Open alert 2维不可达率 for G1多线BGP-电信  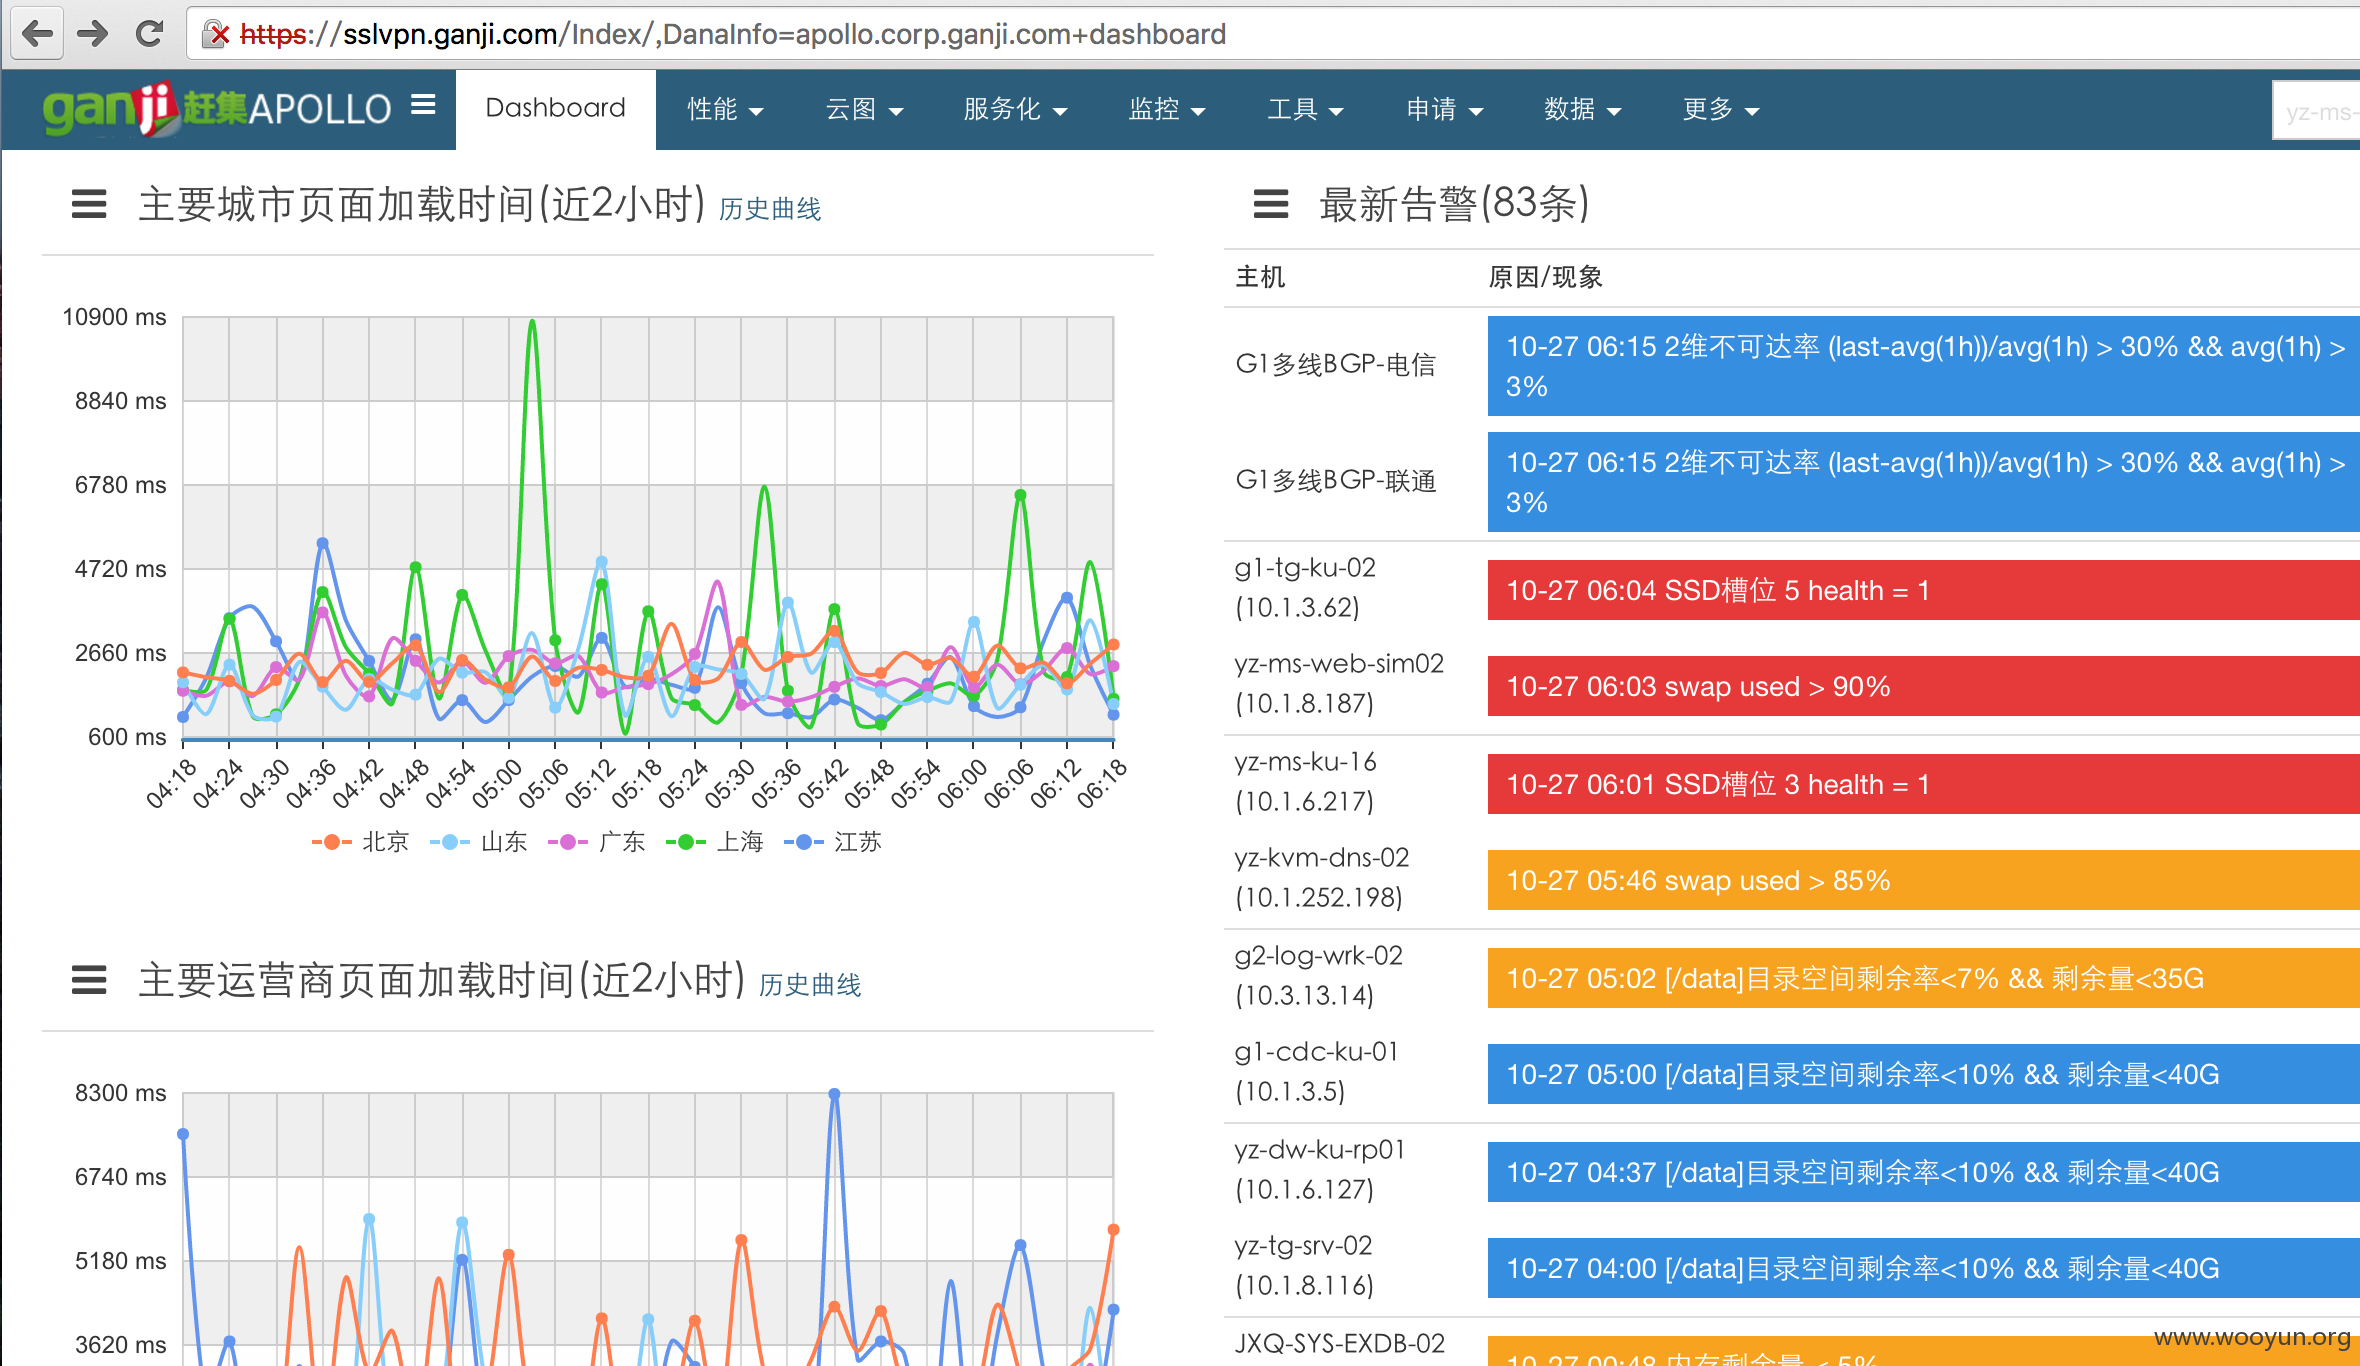coord(1924,366)
